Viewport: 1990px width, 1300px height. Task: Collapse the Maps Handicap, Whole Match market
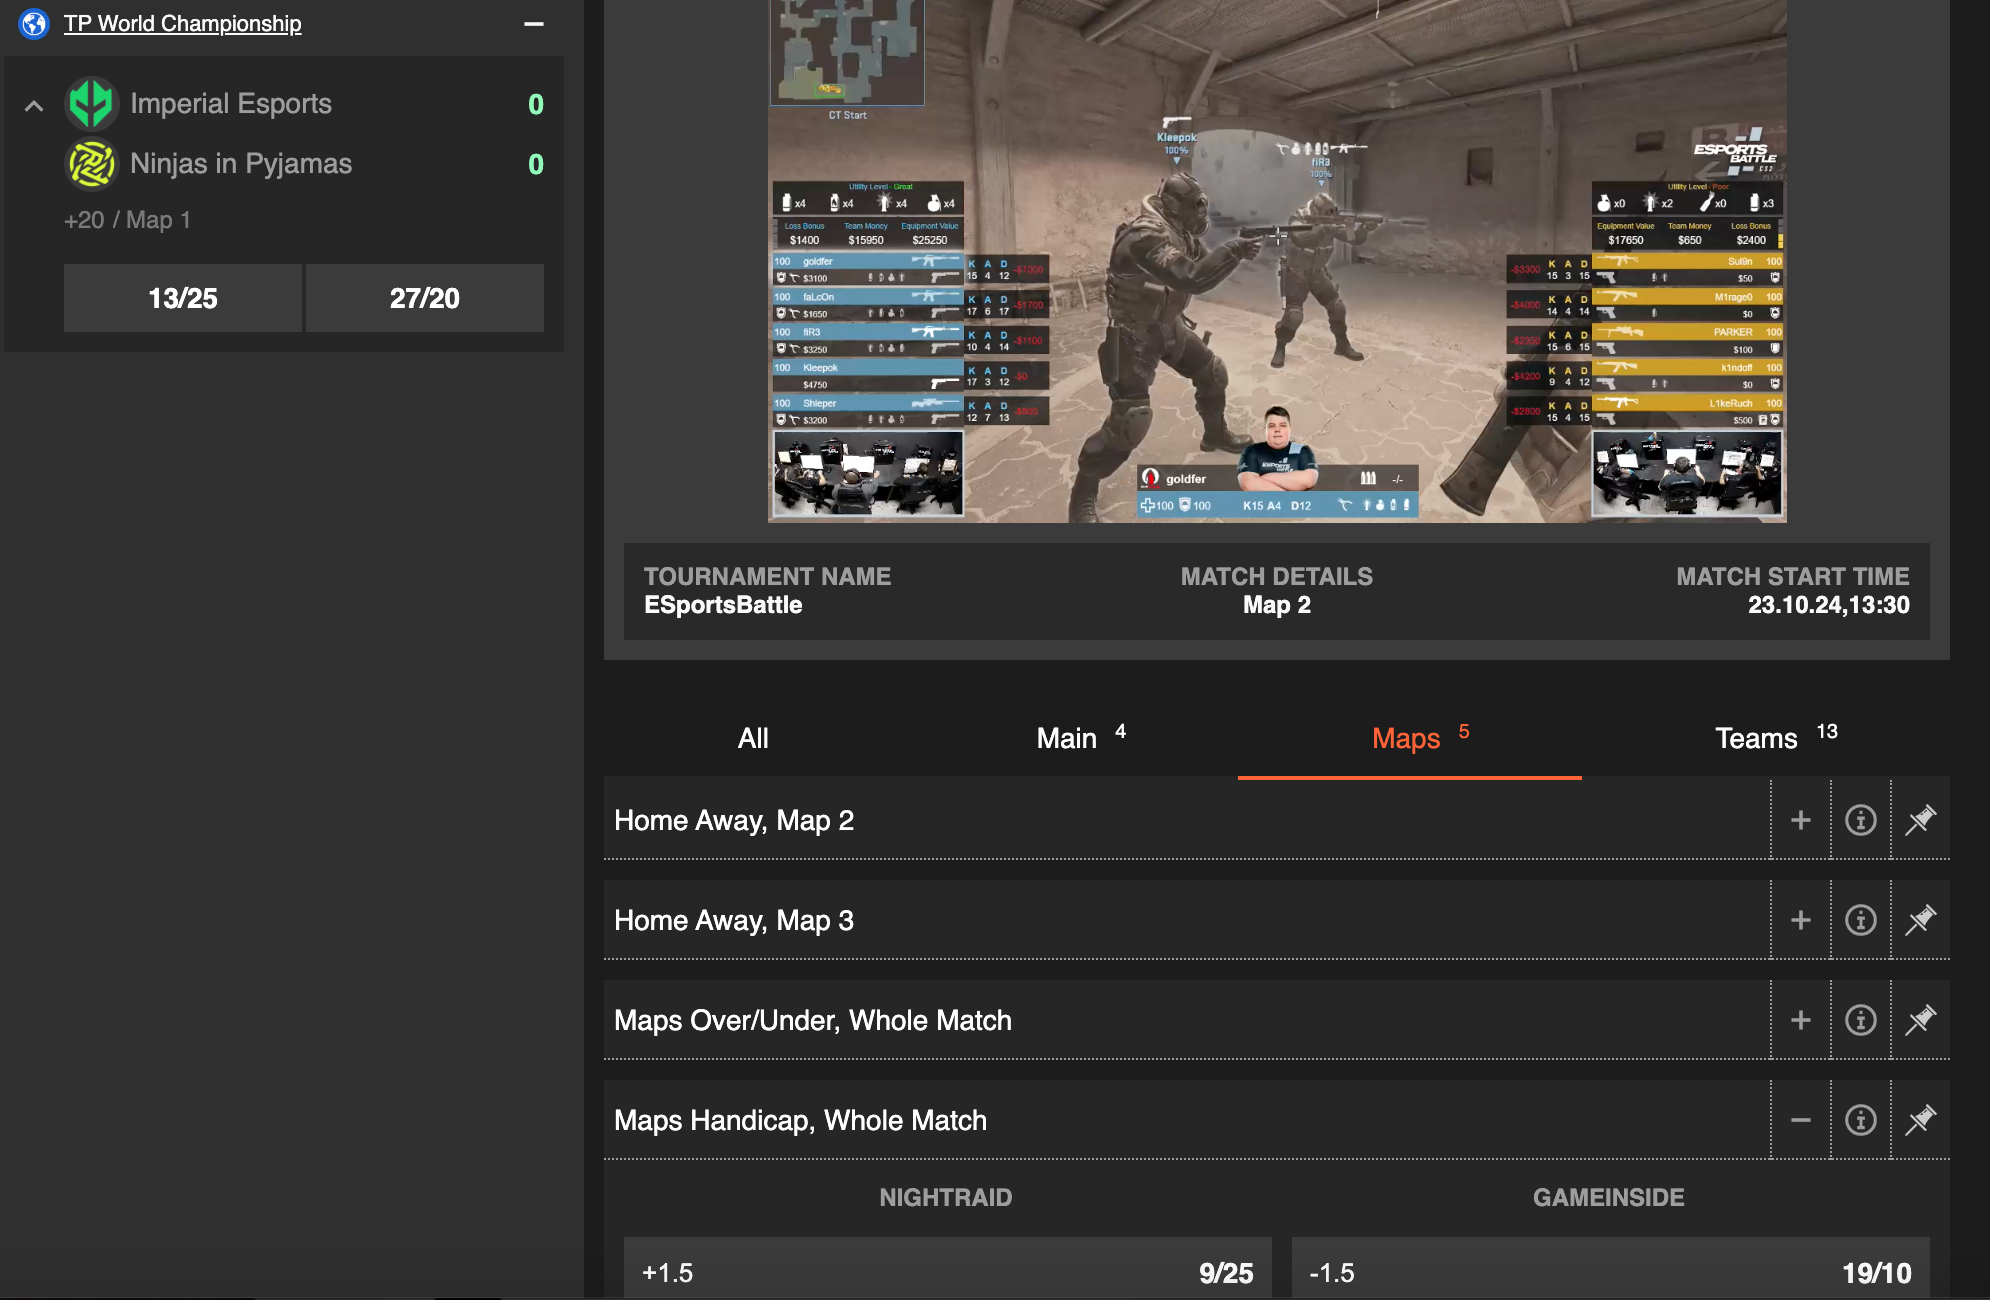coord(1801,1120)
